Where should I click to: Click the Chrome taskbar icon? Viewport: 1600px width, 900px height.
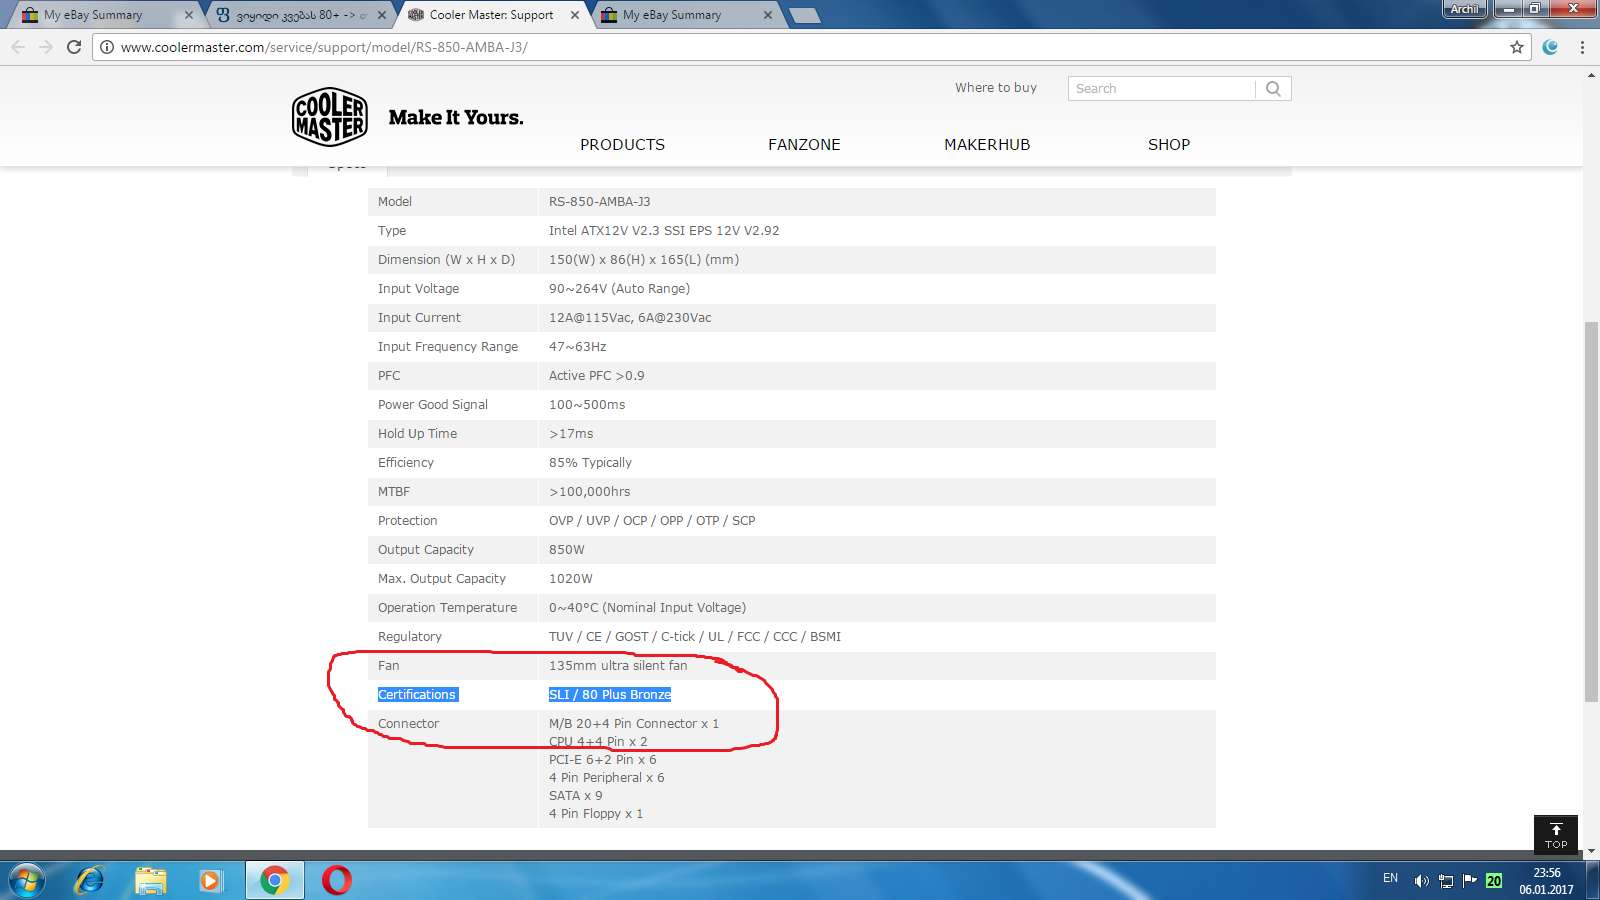tap(275, 880)
